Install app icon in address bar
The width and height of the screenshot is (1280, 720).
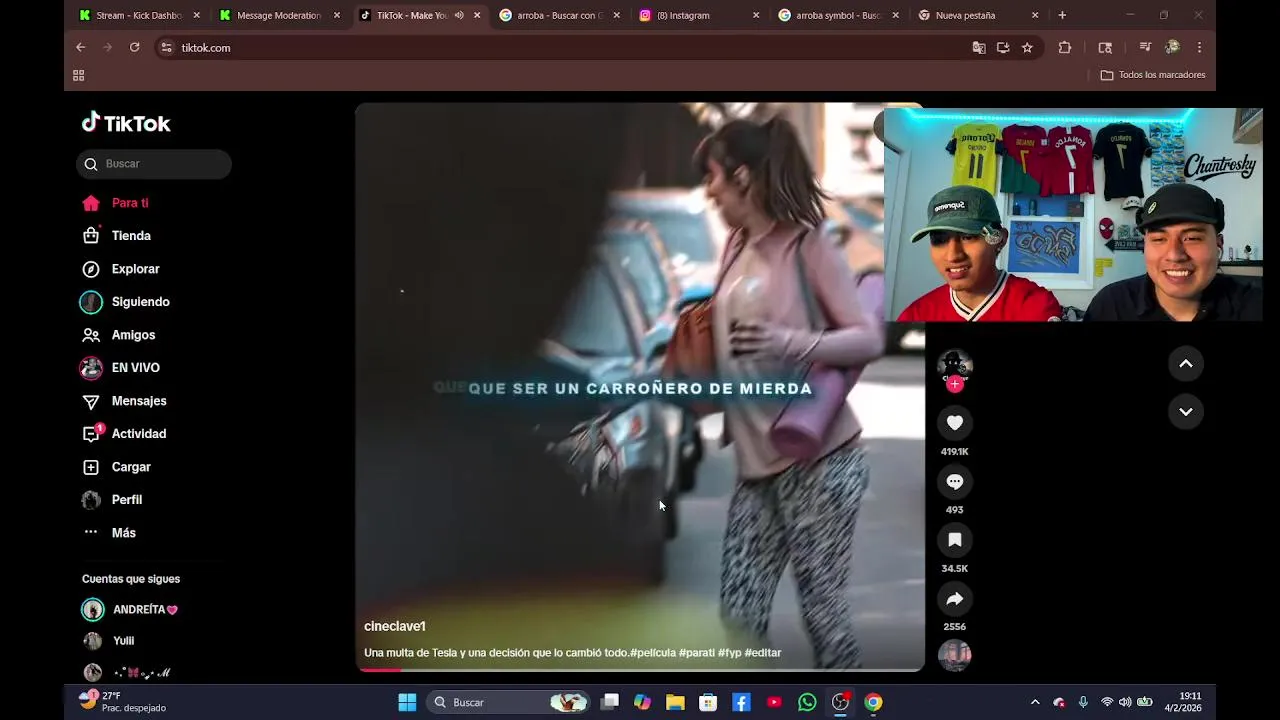pyautogui.click(x=1003, y=47)
